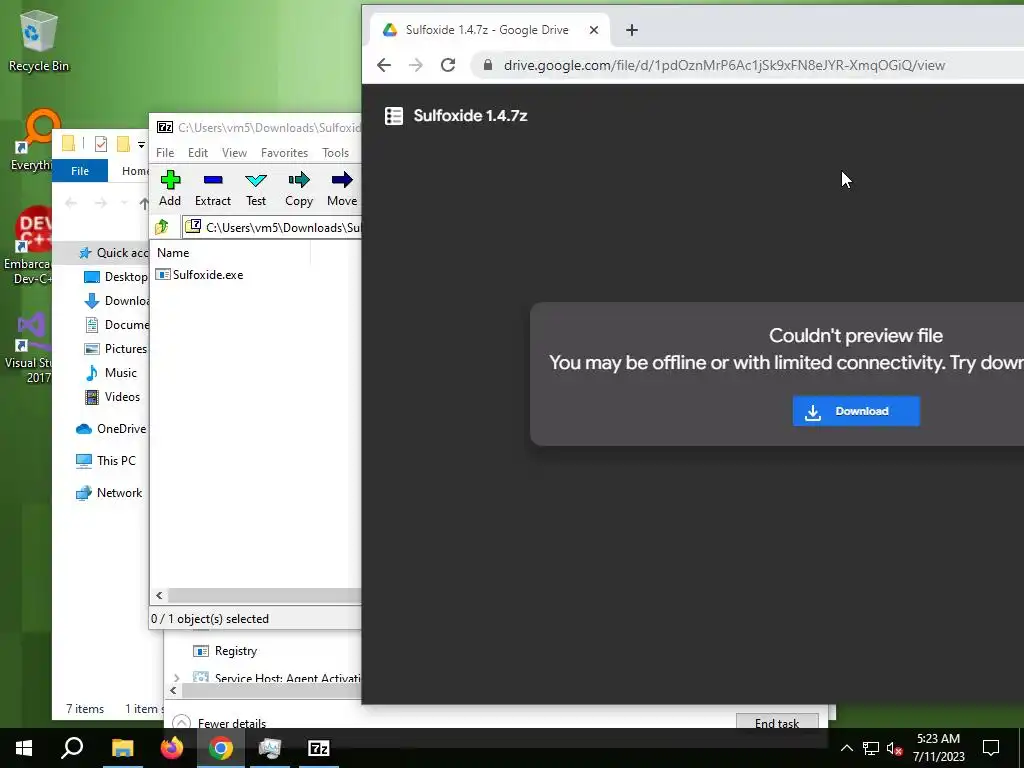Open the Tools menu in 7-Zip
1024x768 pixels.
pos(335,153)
